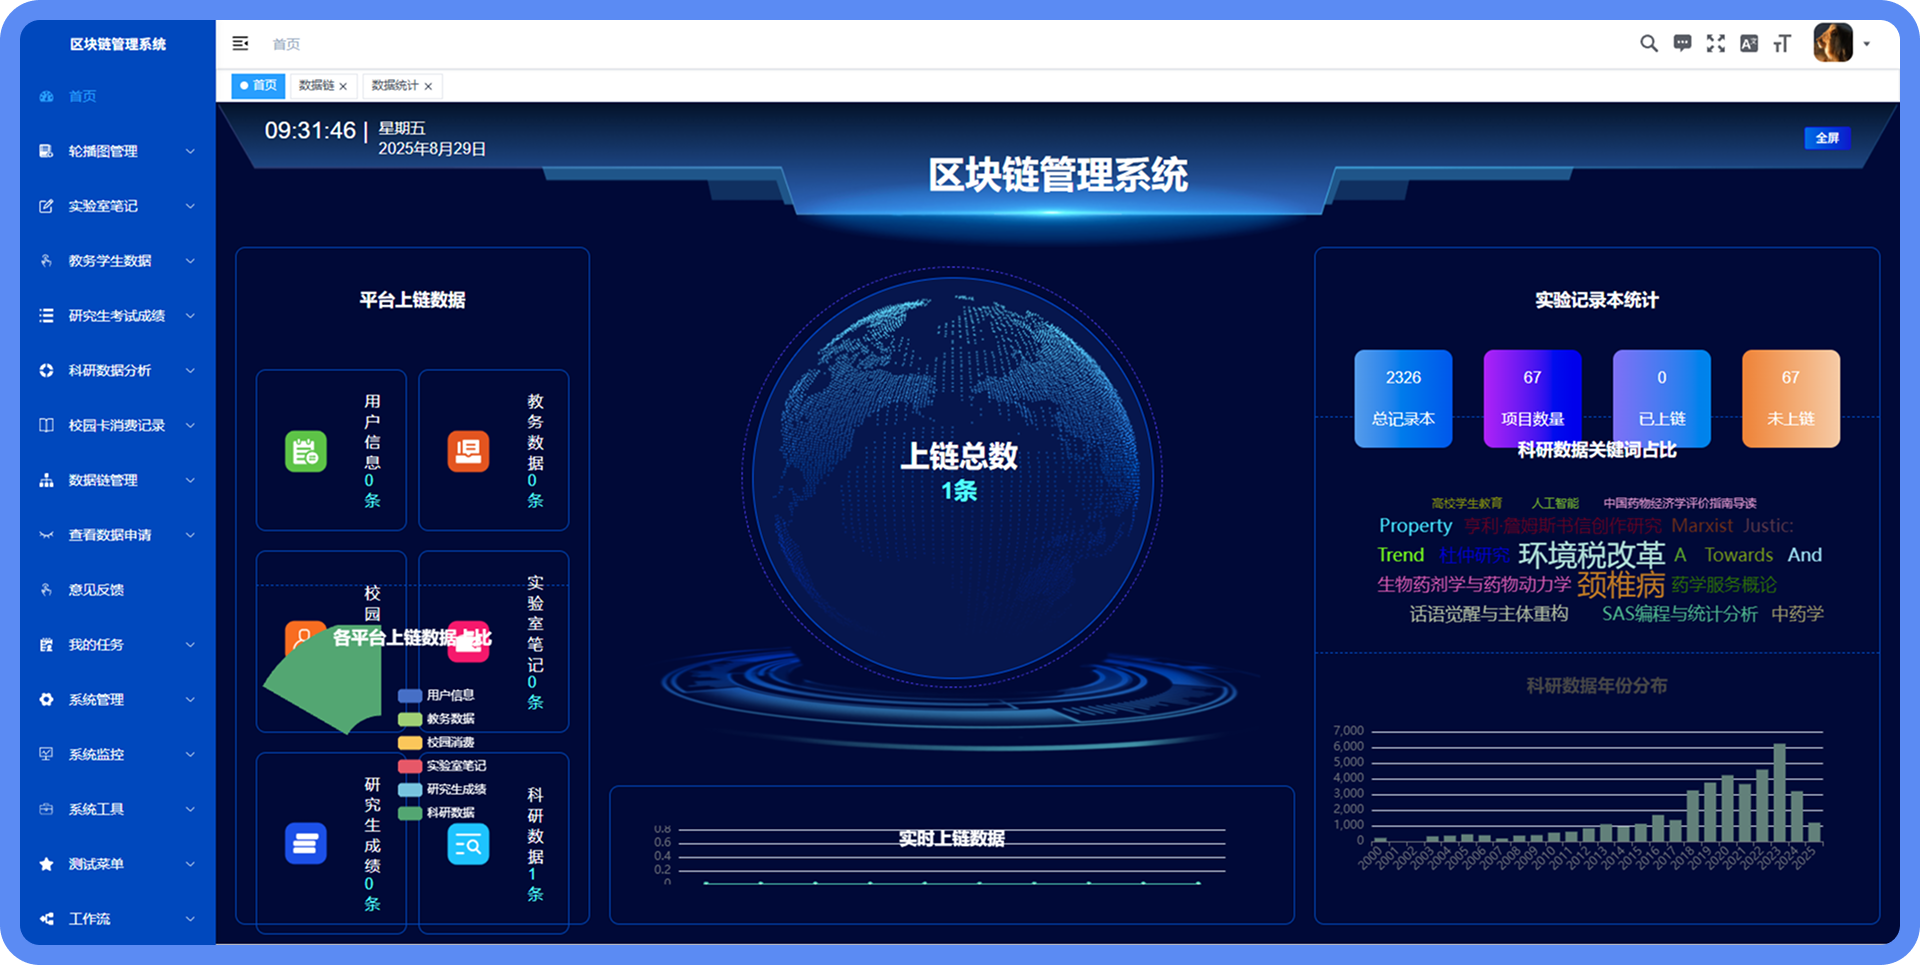Screen dimensions: 1920x965
Task: Switch to the 数据统计 tab
Action: [x=395, y=86]
